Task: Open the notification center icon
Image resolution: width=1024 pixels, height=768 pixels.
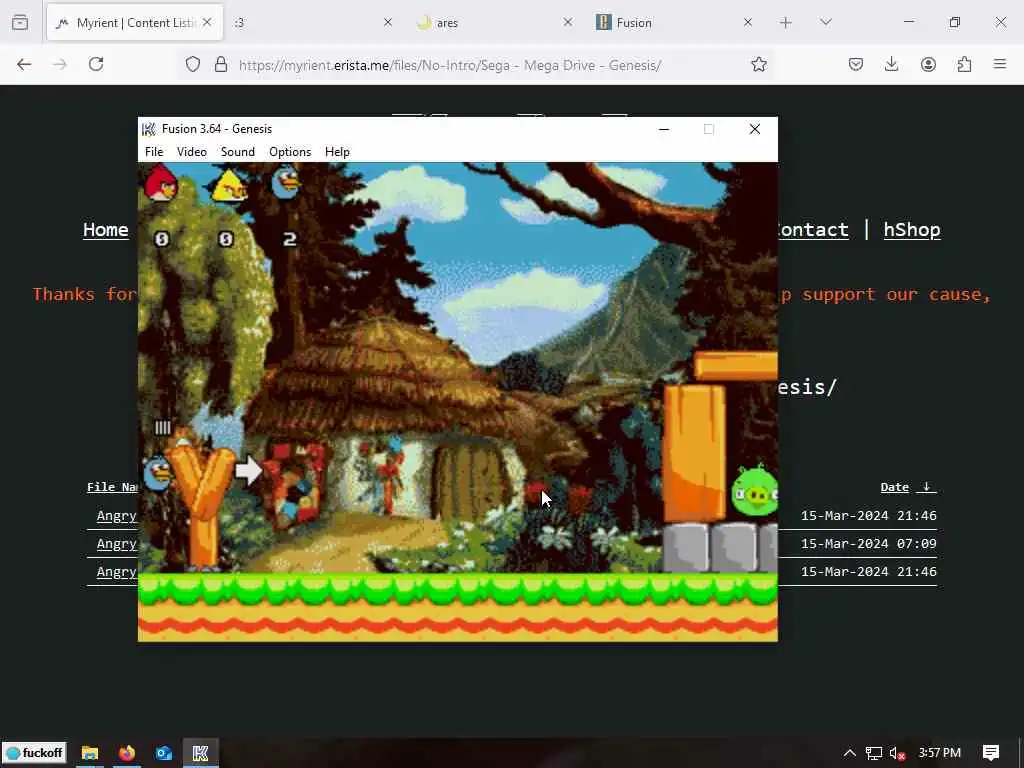Action: click(x=991, y=753)
